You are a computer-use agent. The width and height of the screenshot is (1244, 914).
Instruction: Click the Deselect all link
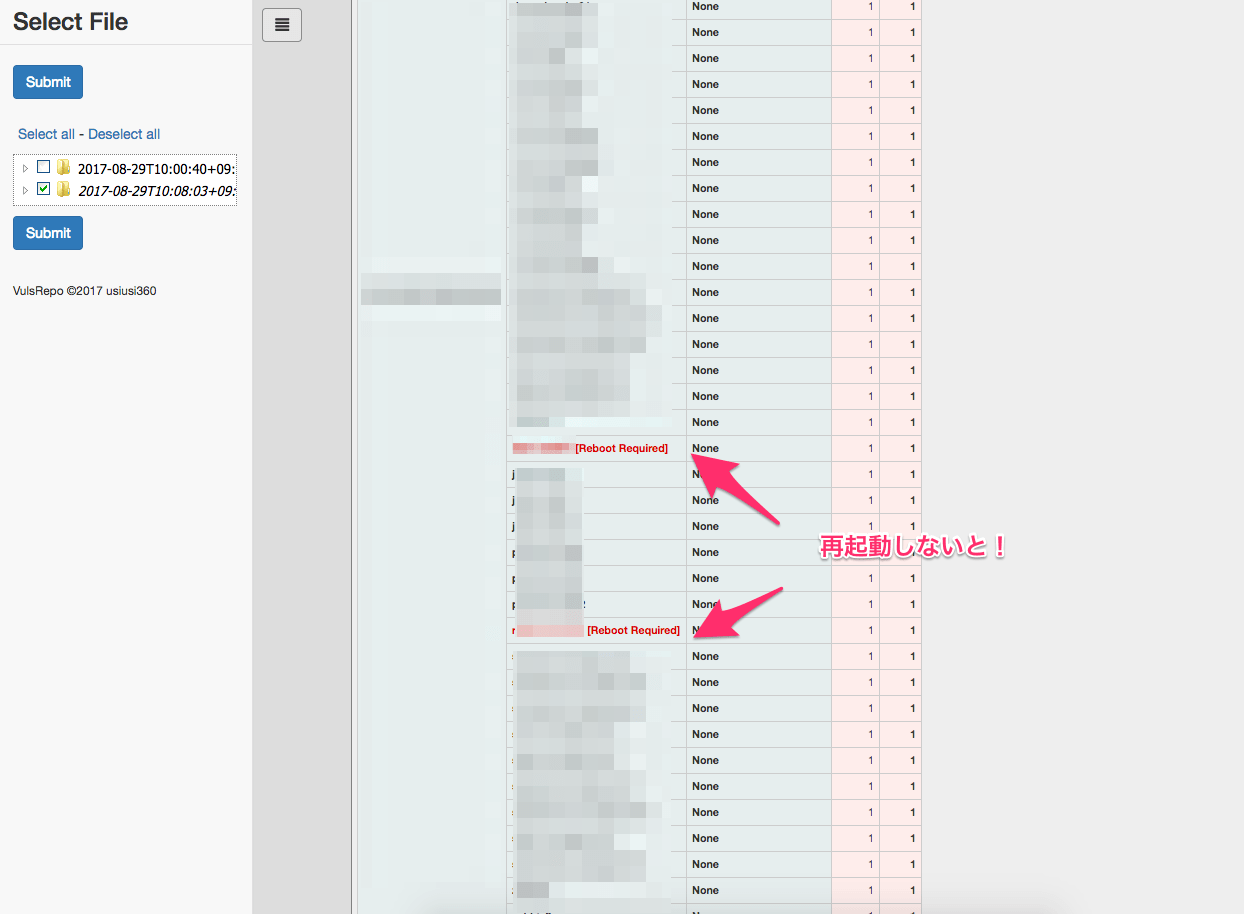click(x=124, y=134)
